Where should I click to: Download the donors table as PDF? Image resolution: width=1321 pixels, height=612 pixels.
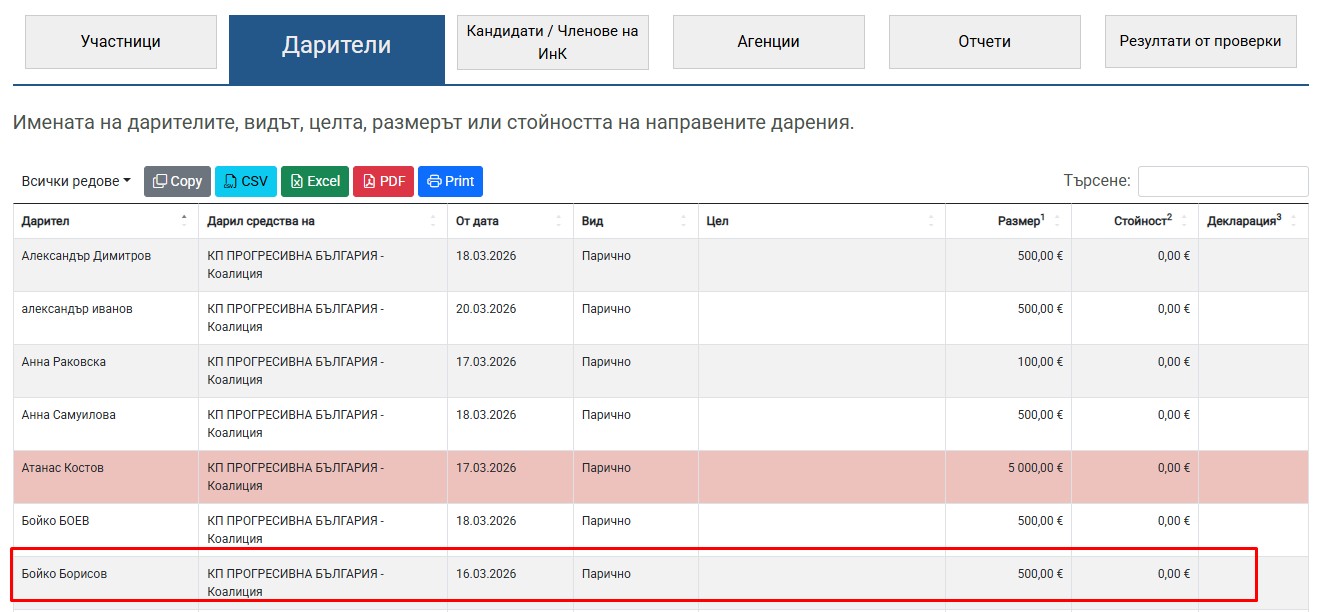(x=383, y=181)
